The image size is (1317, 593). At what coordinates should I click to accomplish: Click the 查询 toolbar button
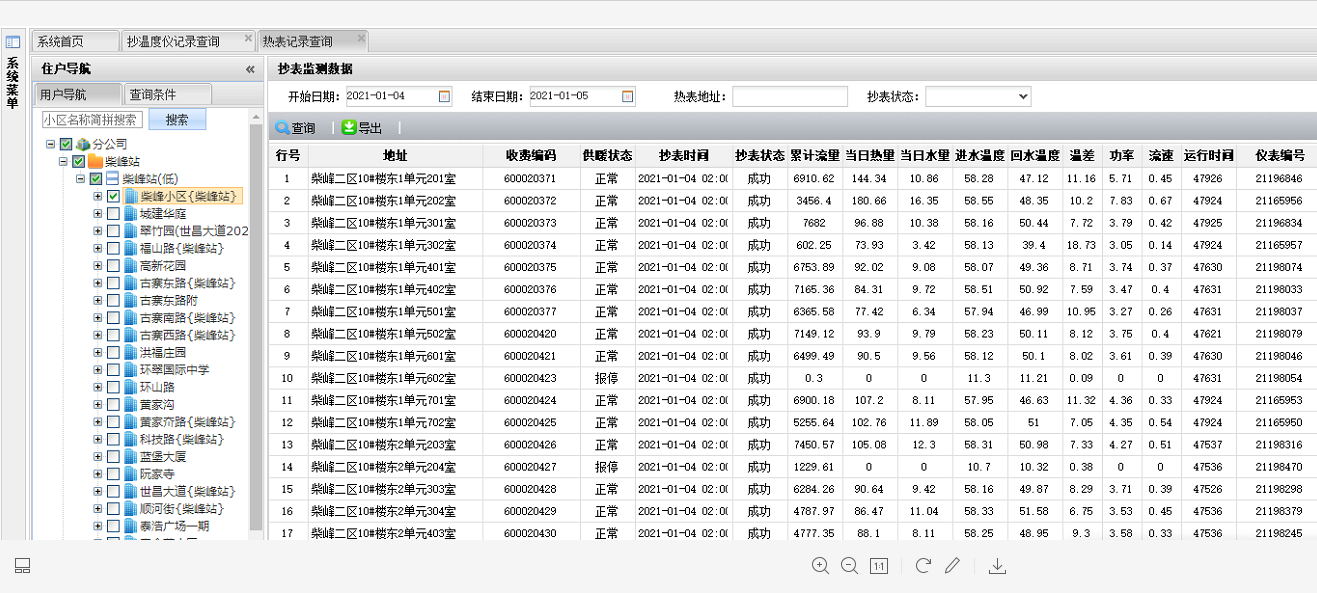(296, 128)
